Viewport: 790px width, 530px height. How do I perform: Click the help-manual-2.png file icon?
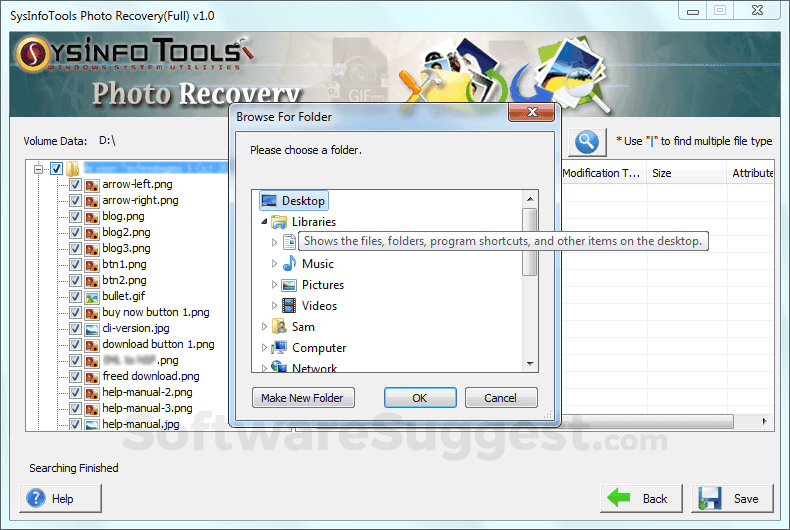[x=92, y=392]
